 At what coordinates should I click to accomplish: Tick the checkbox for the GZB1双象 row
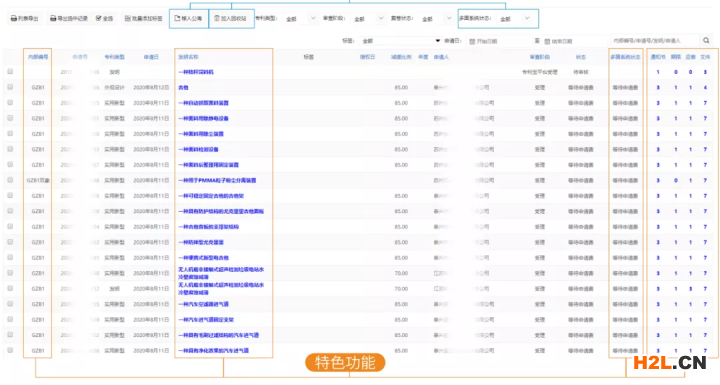10,180
